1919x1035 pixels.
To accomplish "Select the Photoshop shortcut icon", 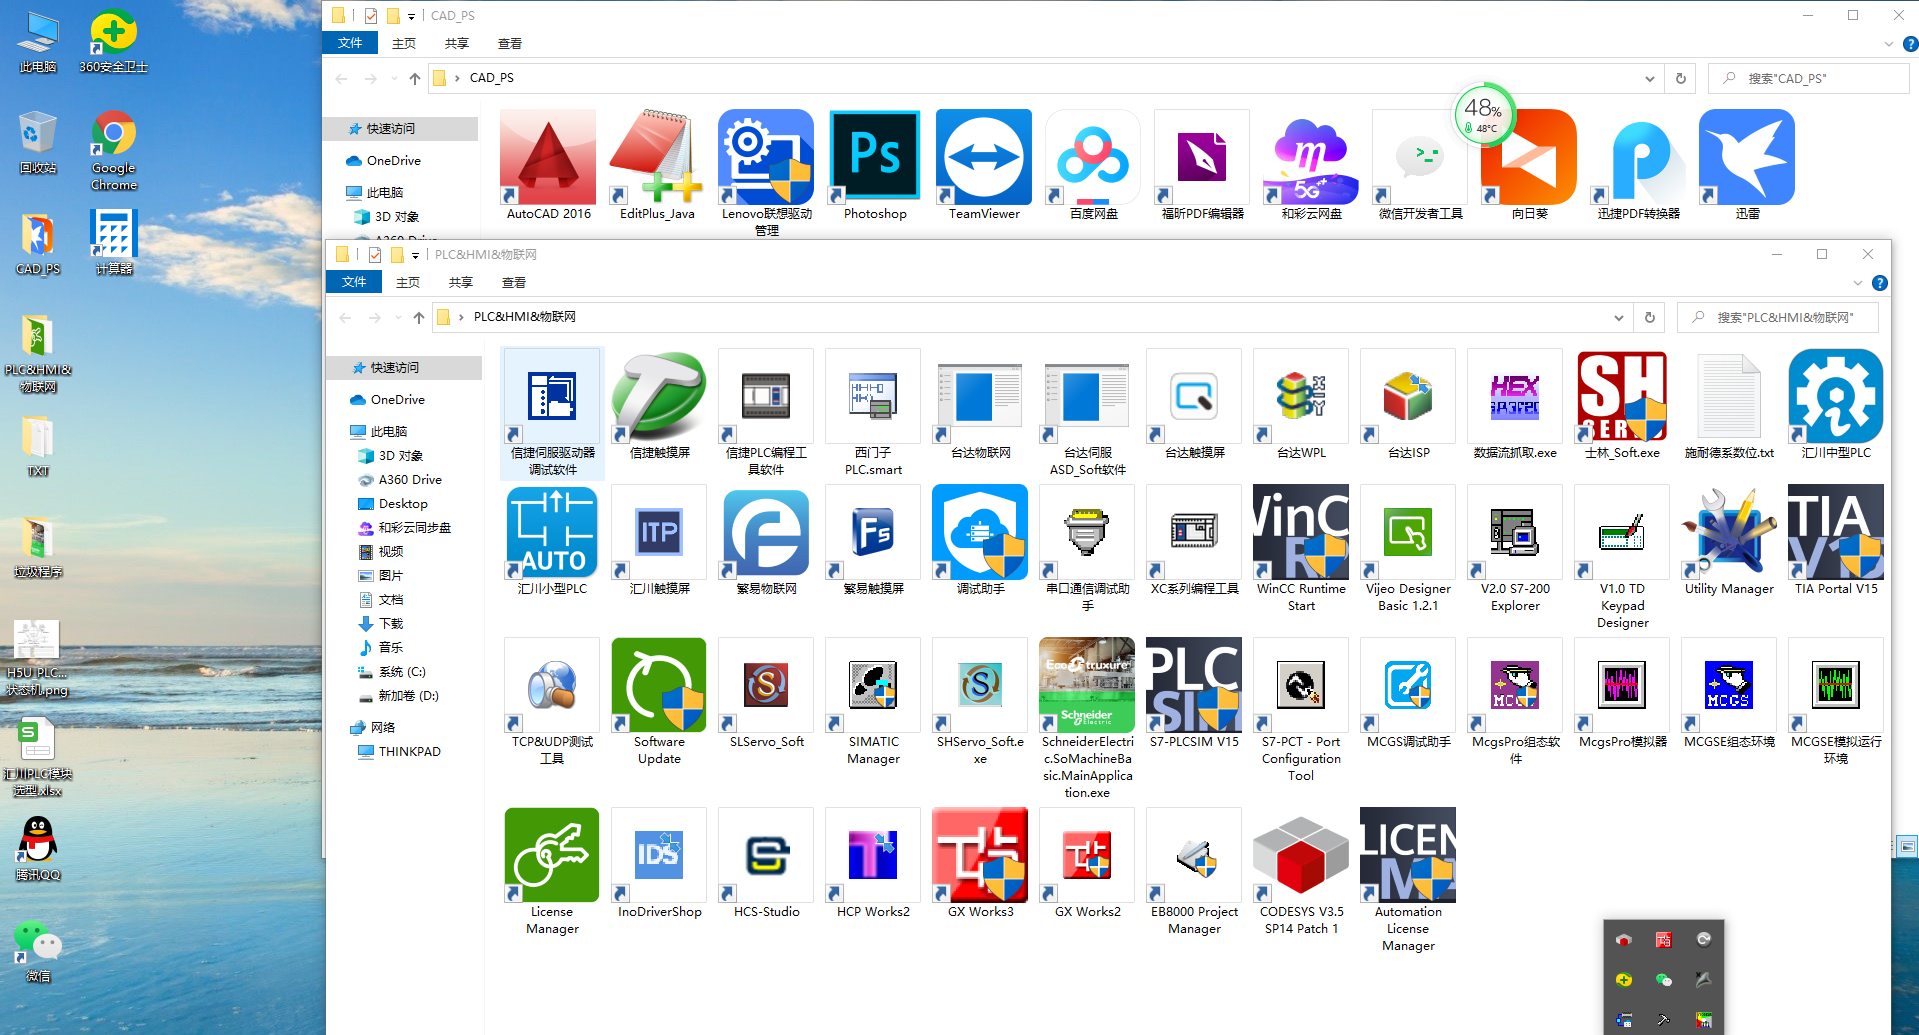I will [x=874, y=158].
